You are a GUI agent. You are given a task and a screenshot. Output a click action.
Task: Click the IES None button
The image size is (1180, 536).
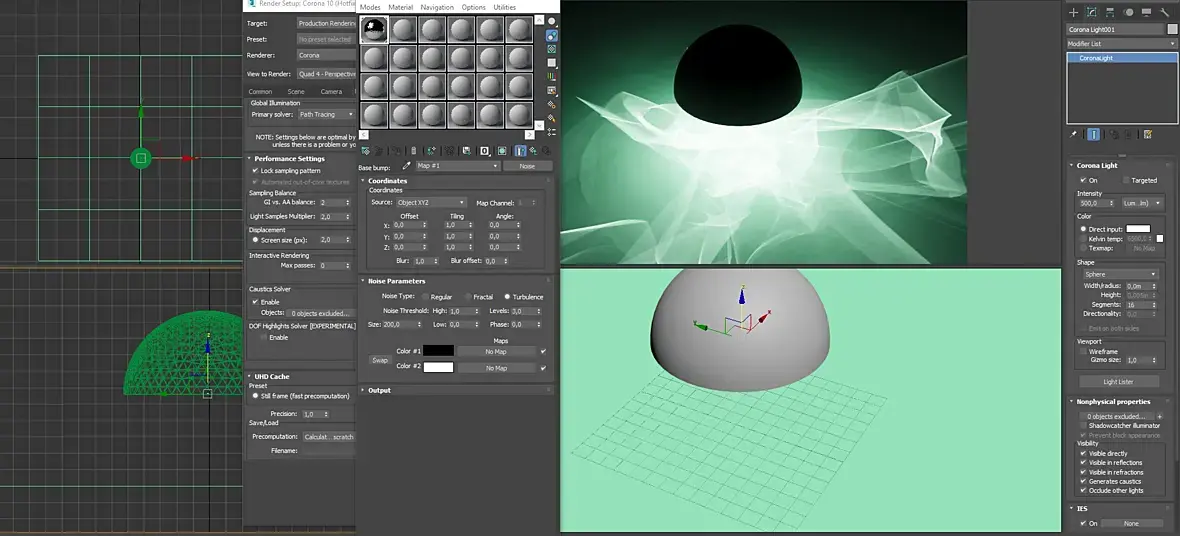1131,523
